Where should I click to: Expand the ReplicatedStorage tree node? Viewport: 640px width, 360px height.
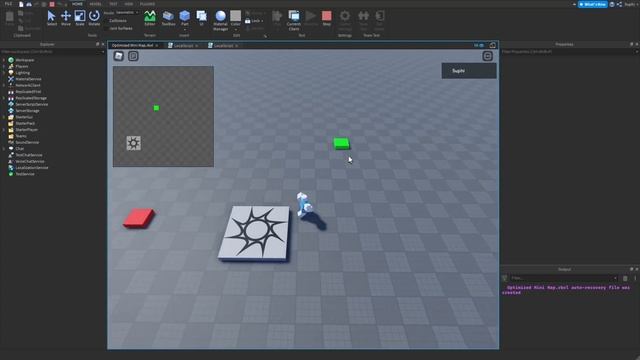[x=4, y=98]
